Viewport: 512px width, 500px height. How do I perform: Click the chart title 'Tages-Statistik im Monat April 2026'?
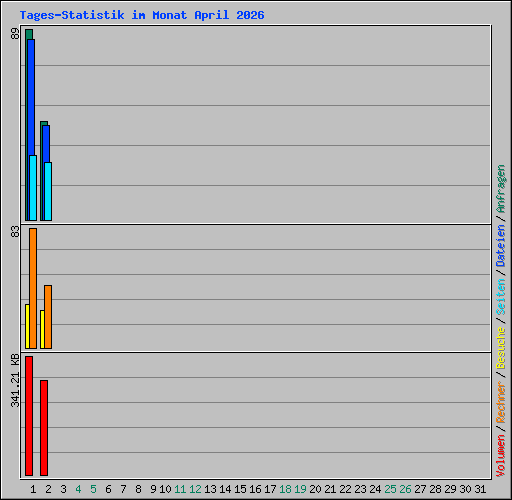142,15
